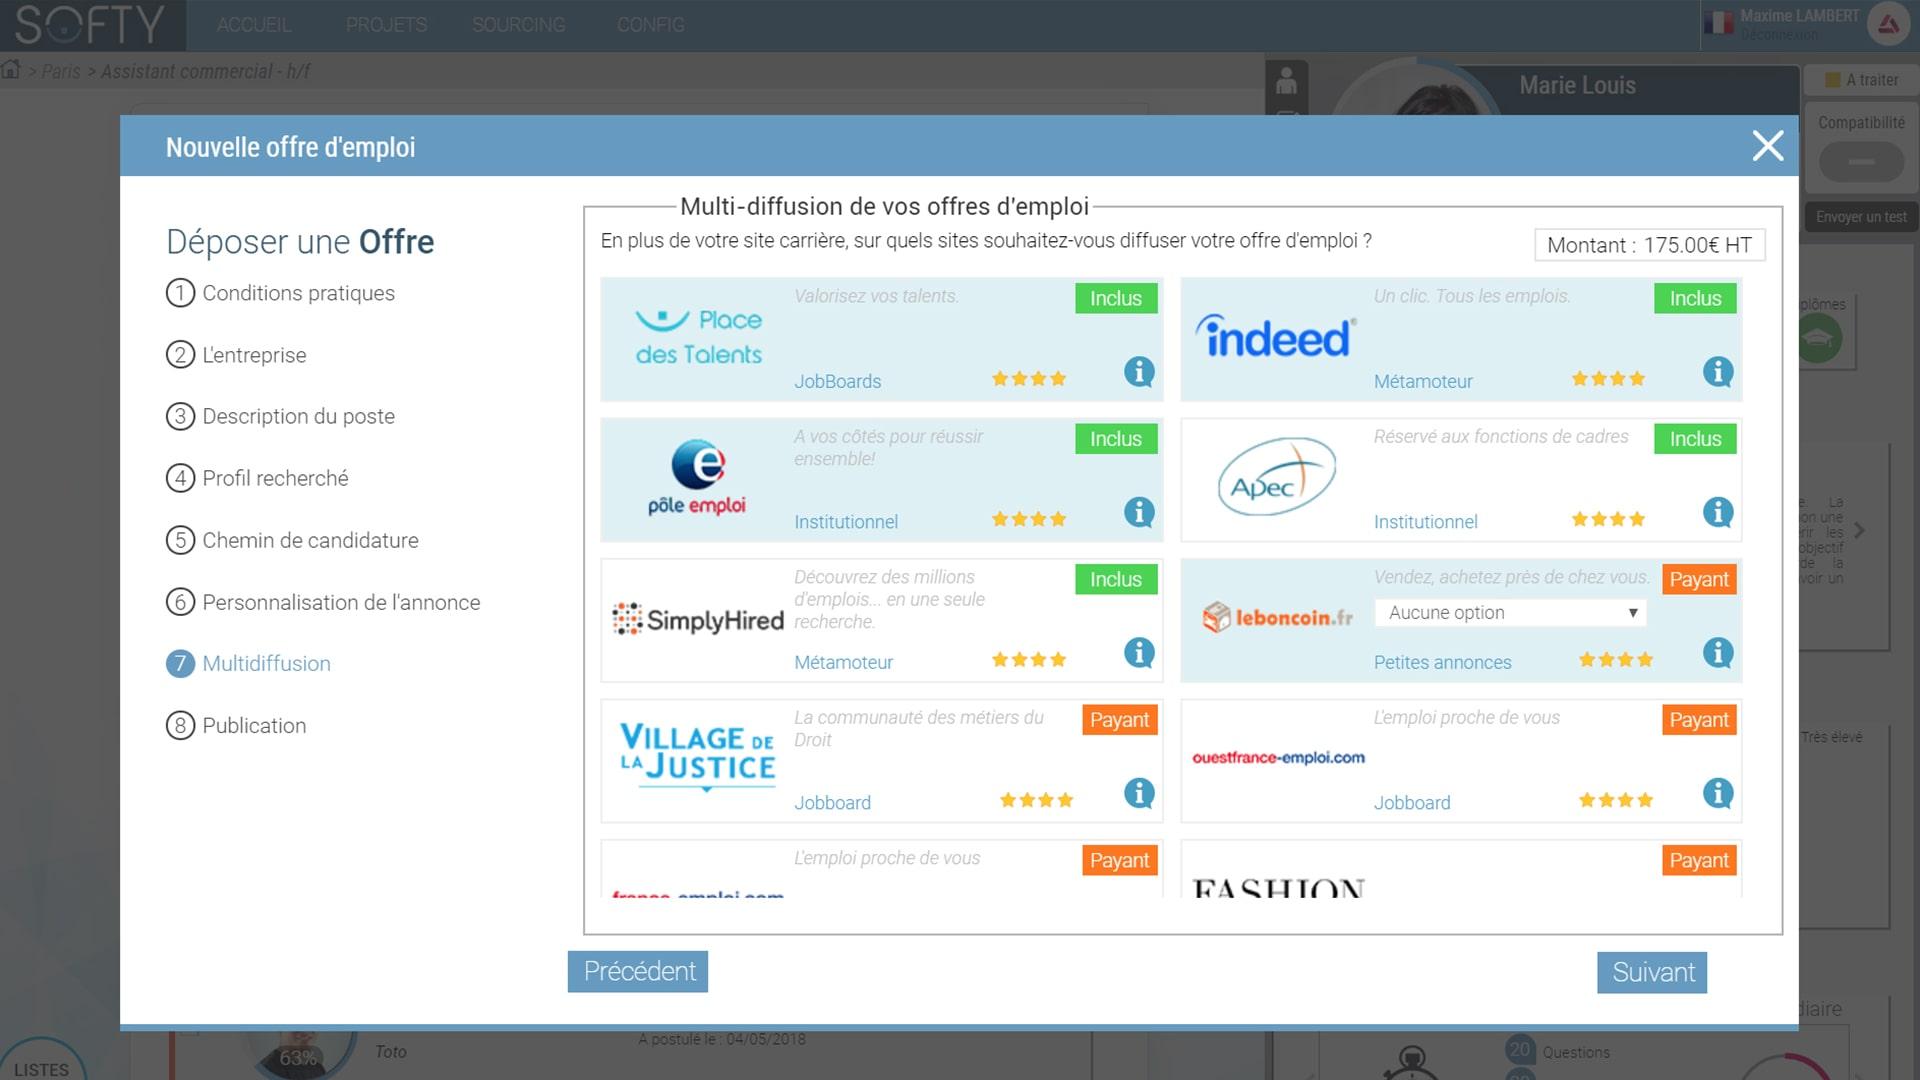1920x1080 pixels.
Task: Open Village de la Justice info
Action: click(x=1139, y=793)
